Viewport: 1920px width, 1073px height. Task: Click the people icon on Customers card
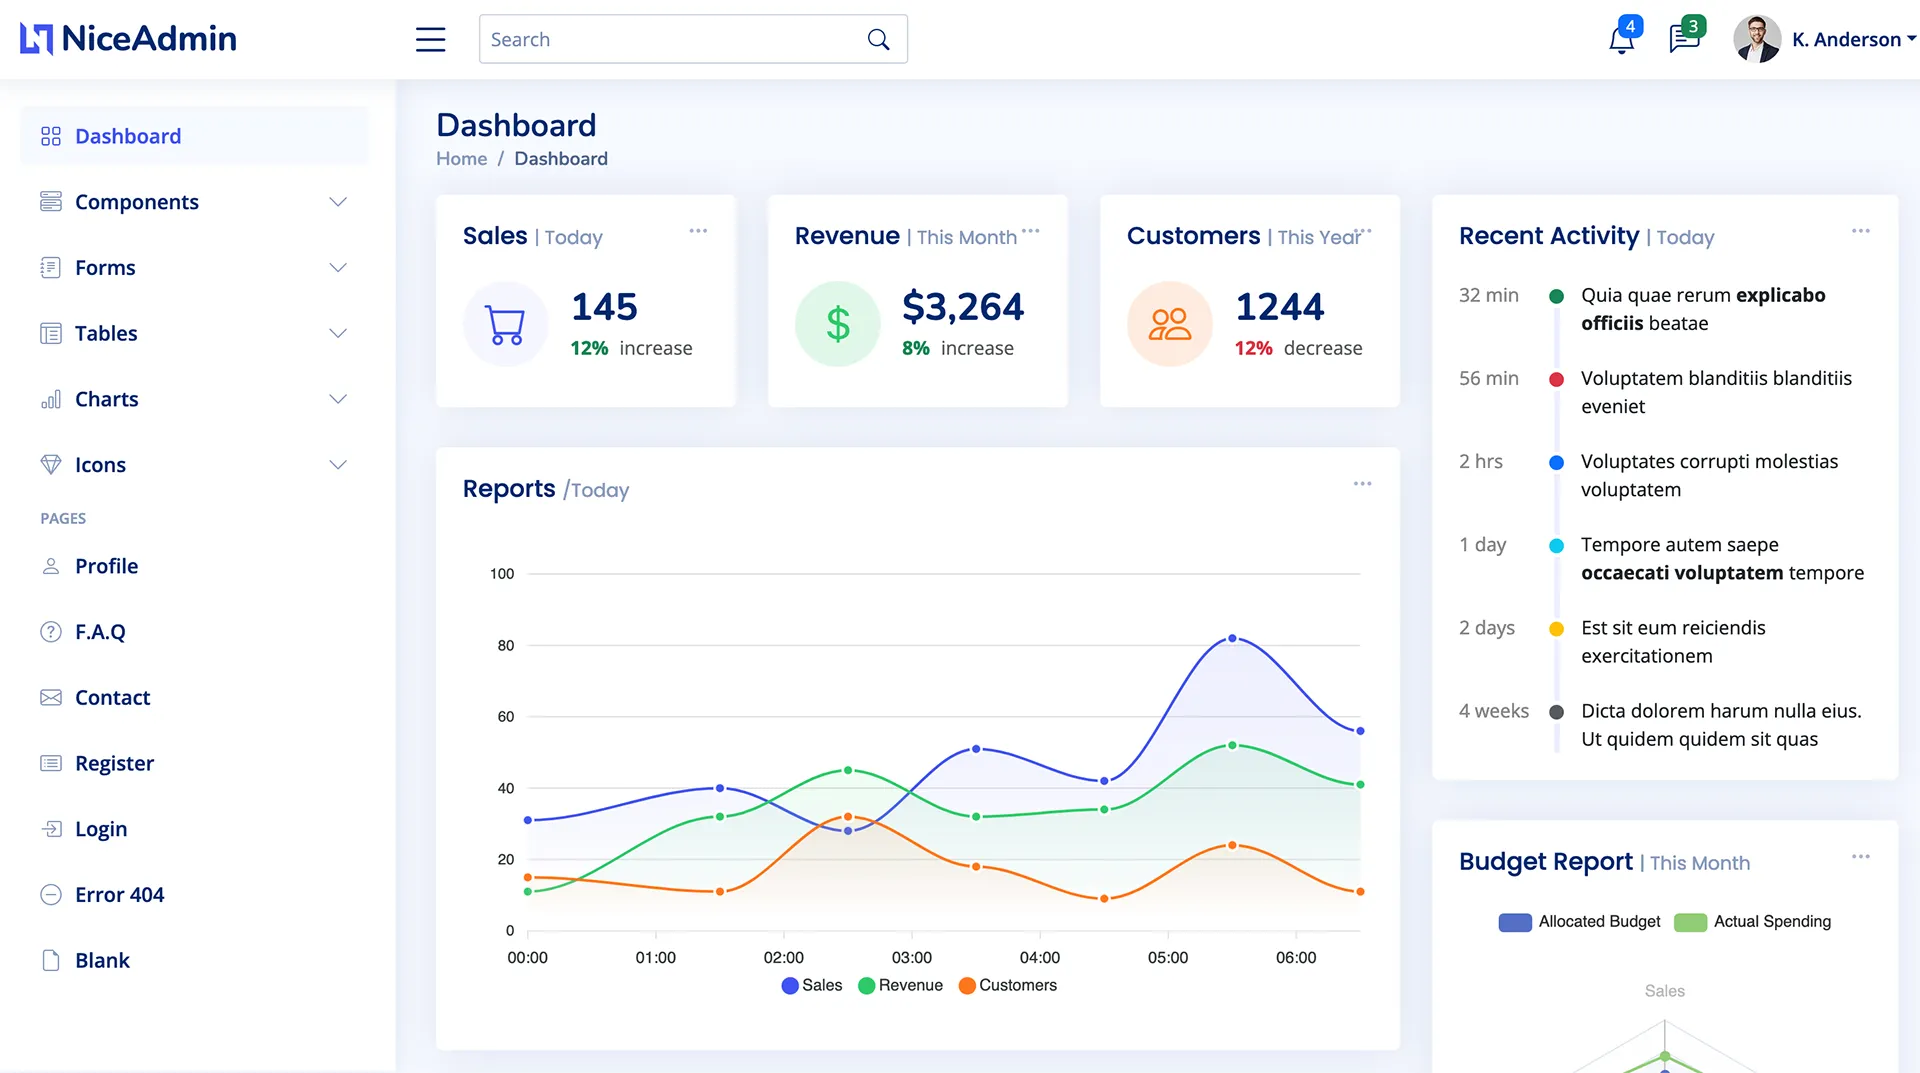1169,323
